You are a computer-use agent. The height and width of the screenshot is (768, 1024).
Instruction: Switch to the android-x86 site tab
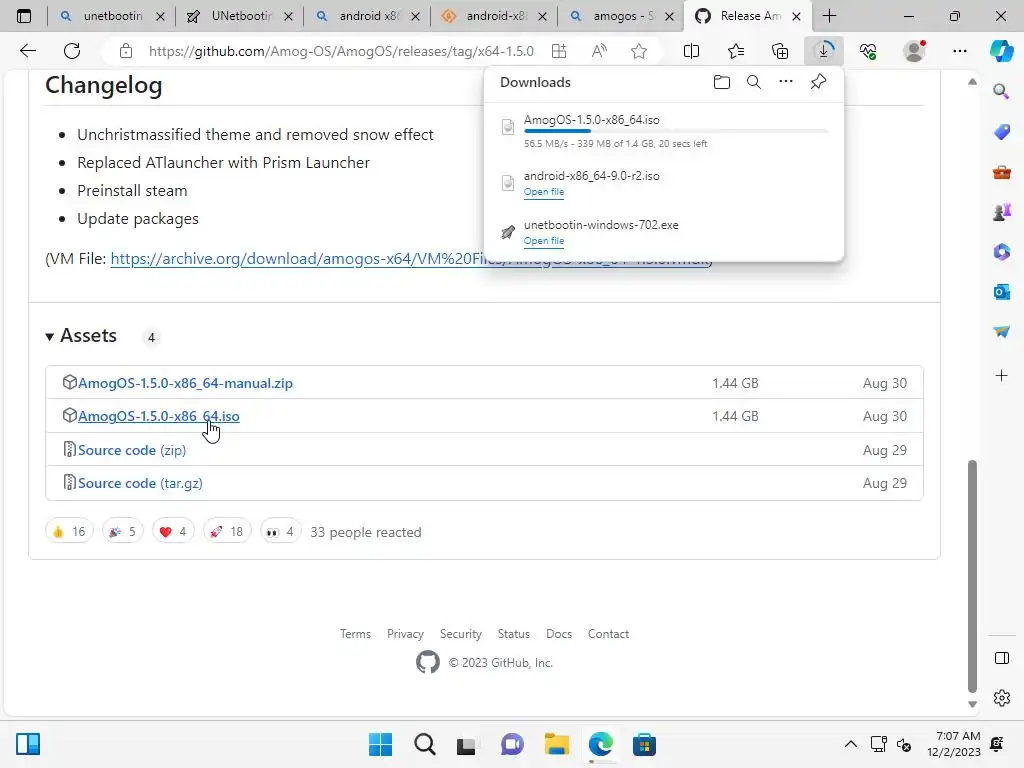pos(495,16)
